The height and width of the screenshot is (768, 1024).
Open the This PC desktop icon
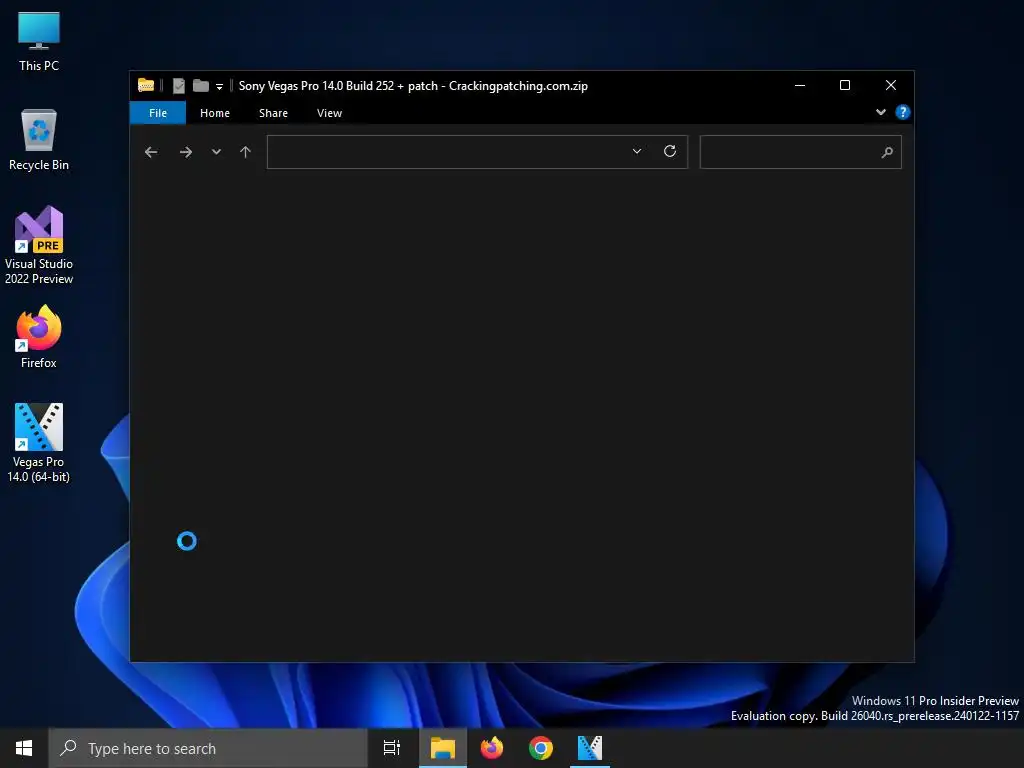pyautogui.click(x=39, y=40)
